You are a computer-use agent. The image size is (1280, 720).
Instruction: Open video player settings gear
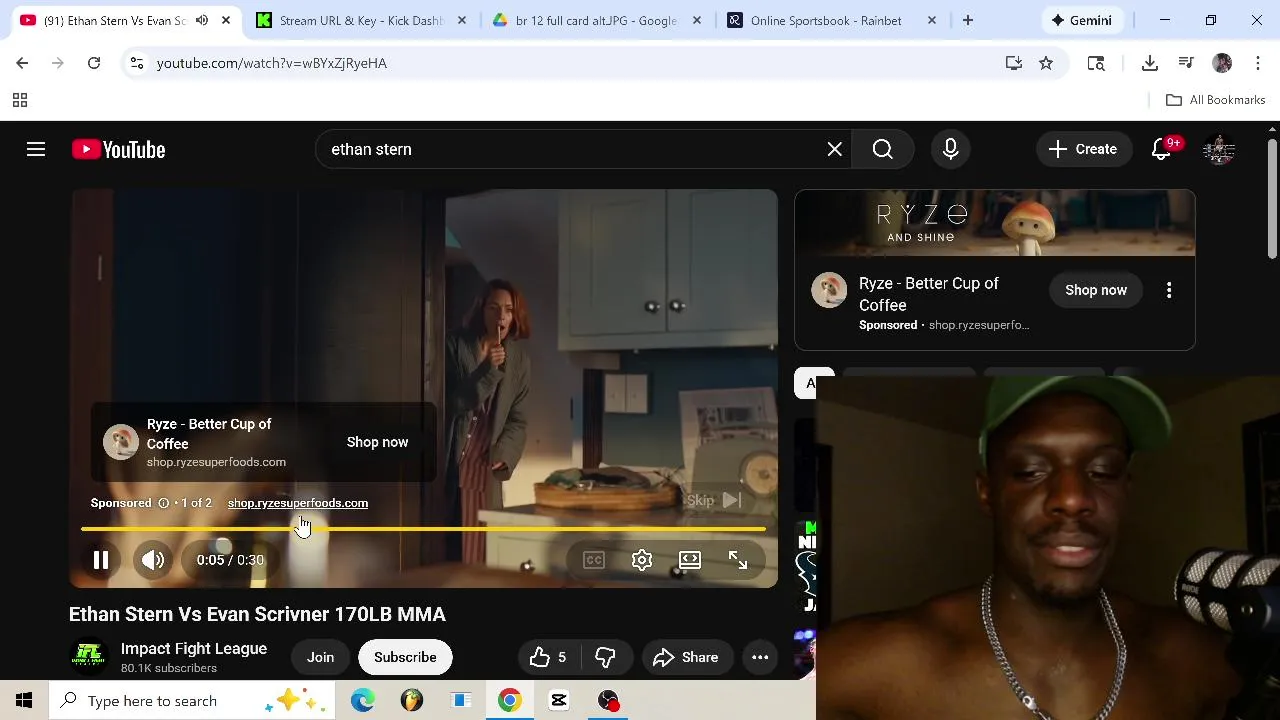tap(642, 560)
